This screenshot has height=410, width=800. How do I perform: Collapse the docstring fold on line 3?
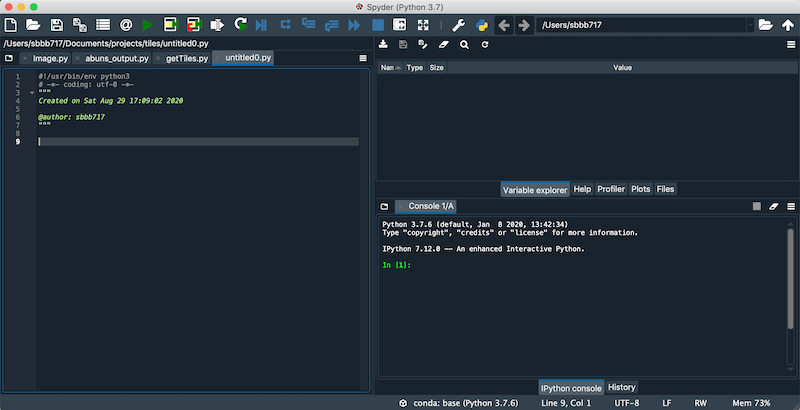(x=32, y=93)
